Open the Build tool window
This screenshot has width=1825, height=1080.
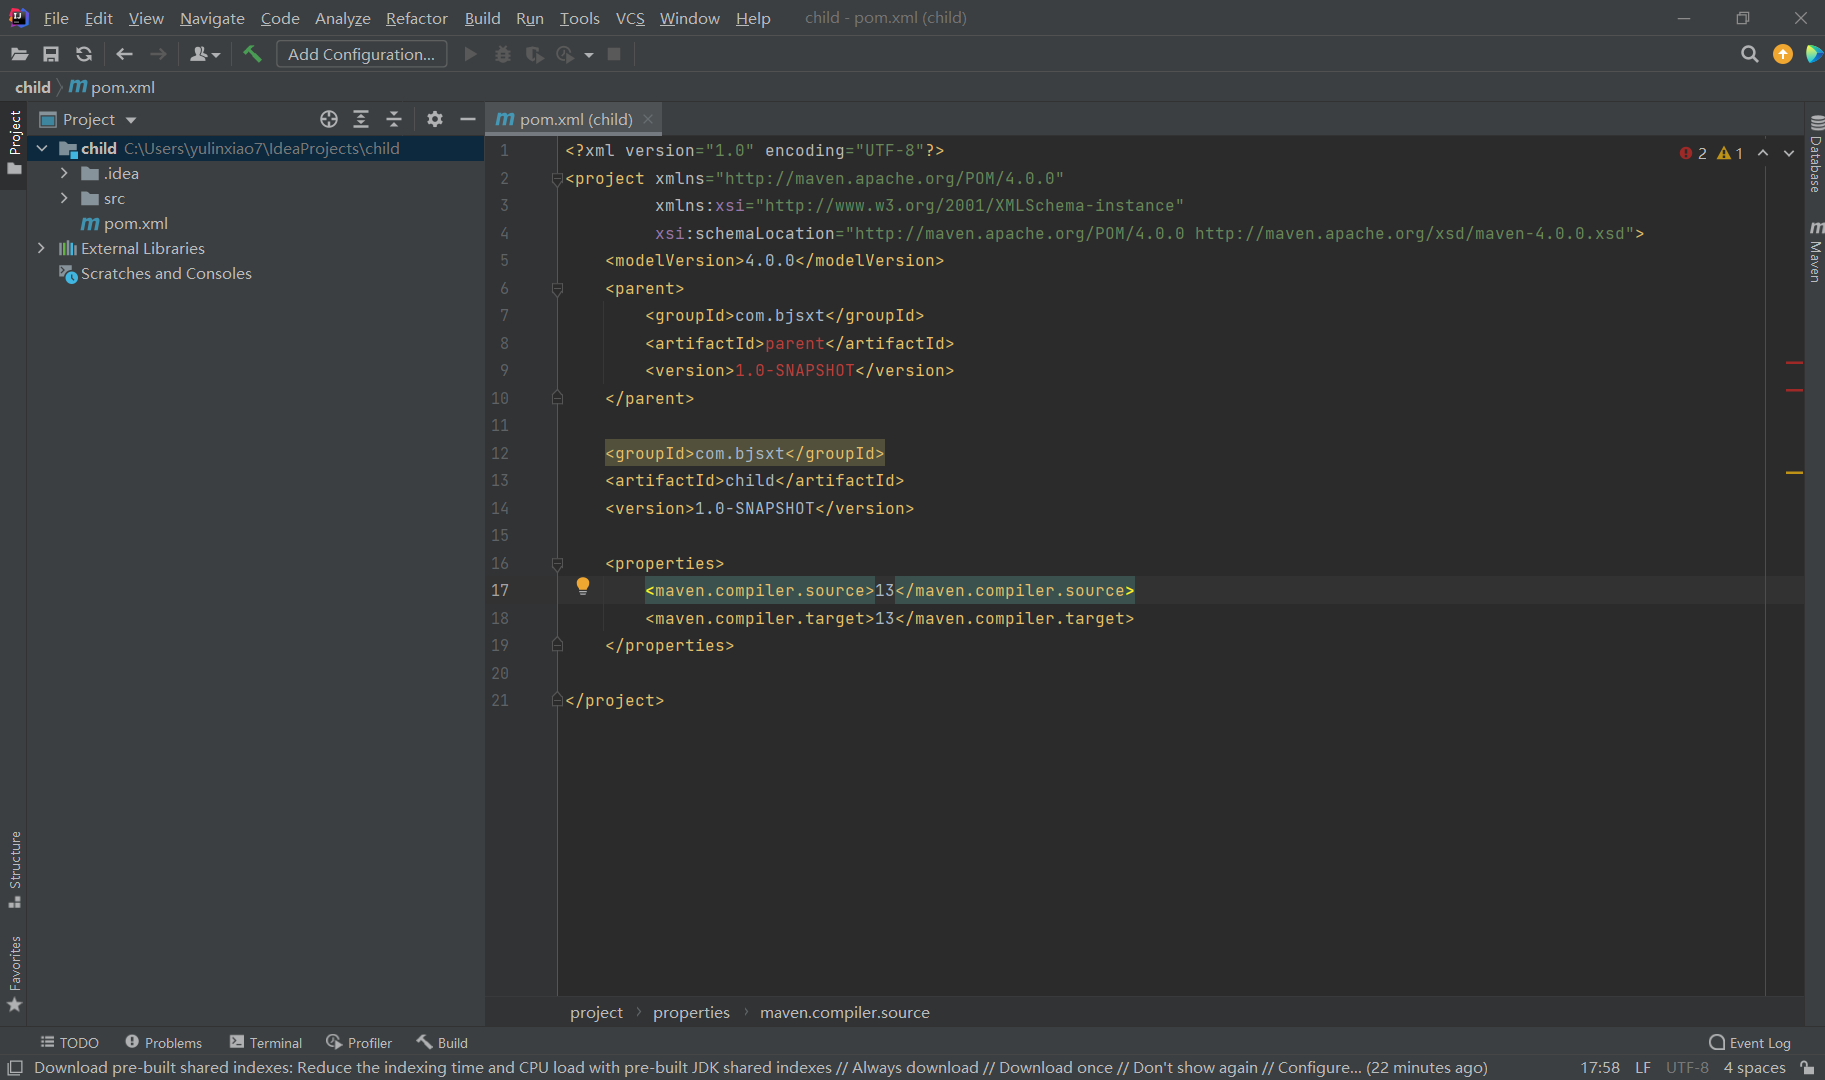pos(442,1042)
